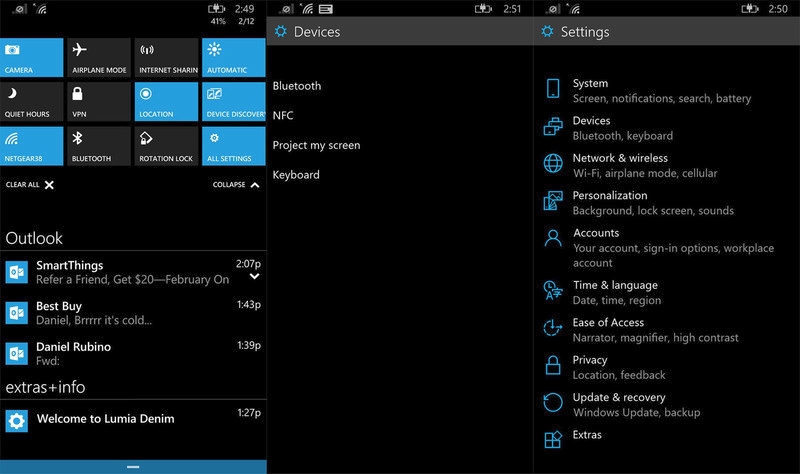Enable Internet Sharing tile
The height and width of the screenshot is (474, 800).
(x=166, y=58)
